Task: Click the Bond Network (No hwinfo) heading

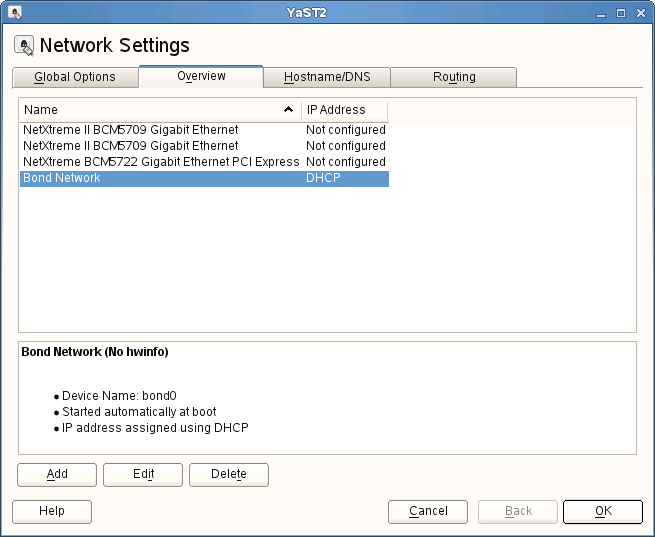Action: [95, 352]
